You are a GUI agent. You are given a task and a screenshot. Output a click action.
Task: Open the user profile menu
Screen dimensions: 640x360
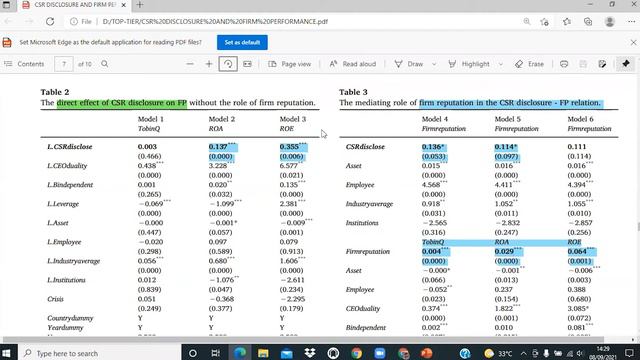click(x=610, y=22)
